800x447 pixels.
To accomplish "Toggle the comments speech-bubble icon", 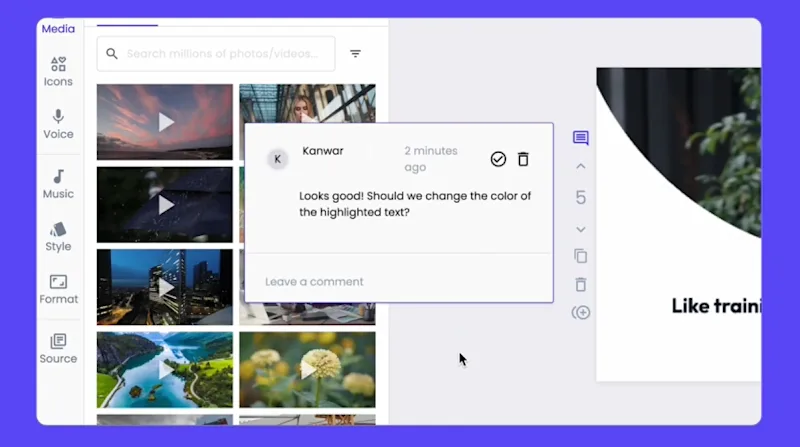I will (581, 138).
